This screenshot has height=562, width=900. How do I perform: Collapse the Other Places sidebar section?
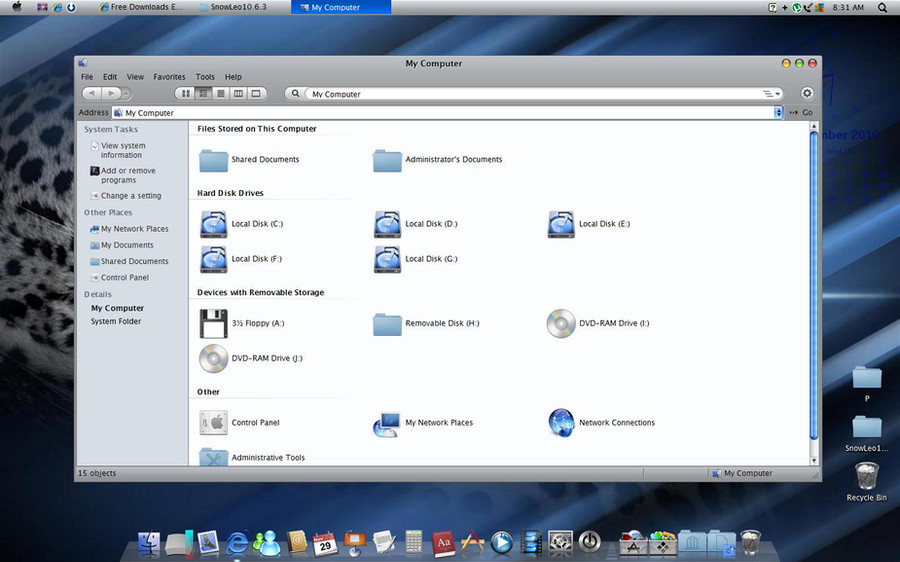pos(108,212)
